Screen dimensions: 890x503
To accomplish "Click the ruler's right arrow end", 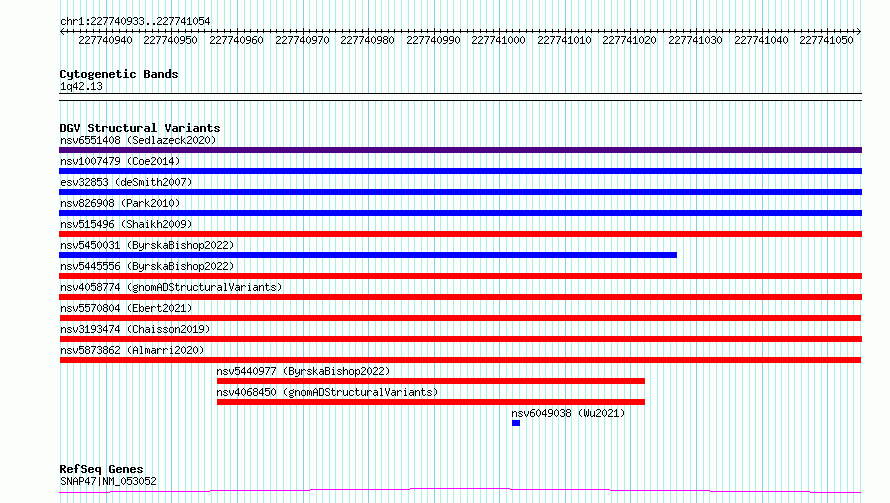I will (859, 32).
